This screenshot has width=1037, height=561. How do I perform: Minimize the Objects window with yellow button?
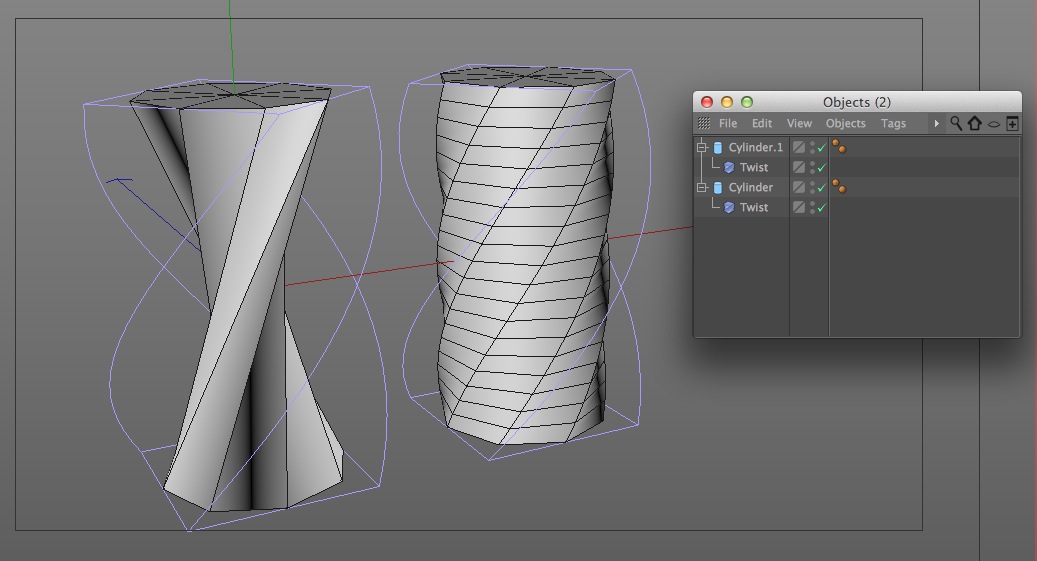(727, 102)
